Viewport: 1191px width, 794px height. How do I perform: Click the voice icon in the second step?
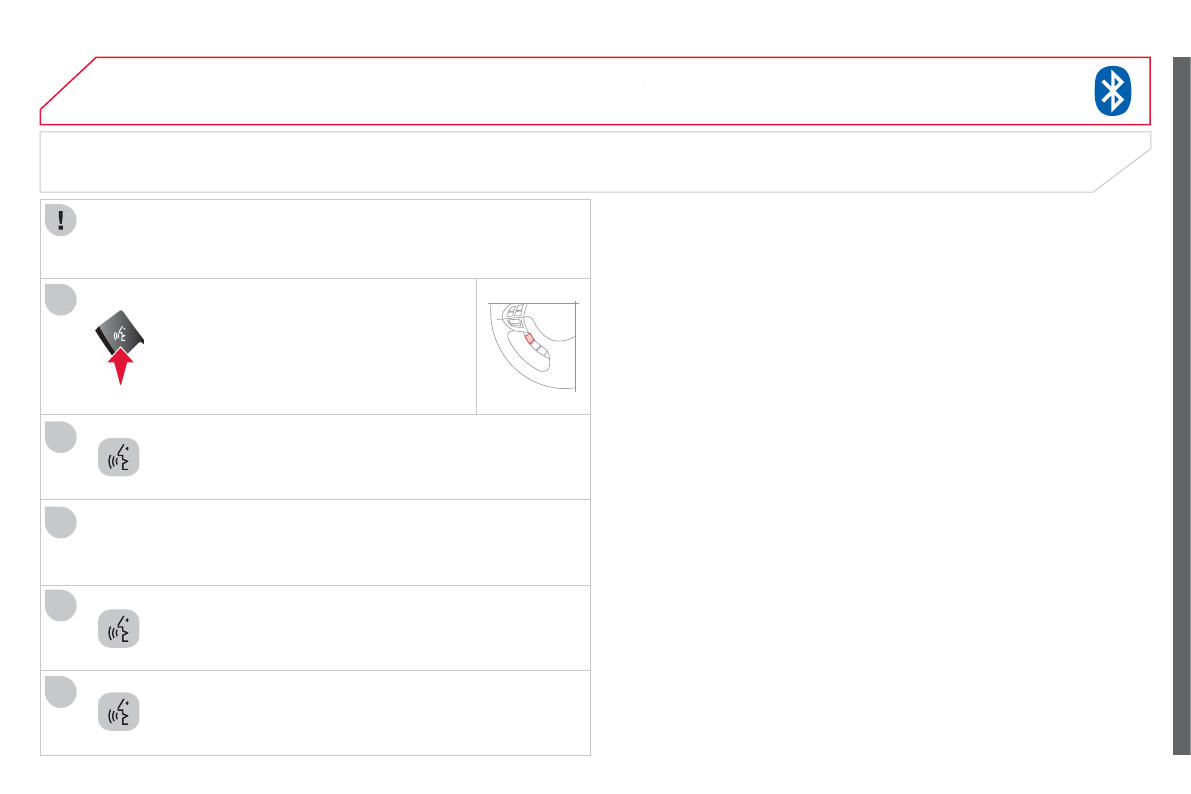(x=119, y=458)
